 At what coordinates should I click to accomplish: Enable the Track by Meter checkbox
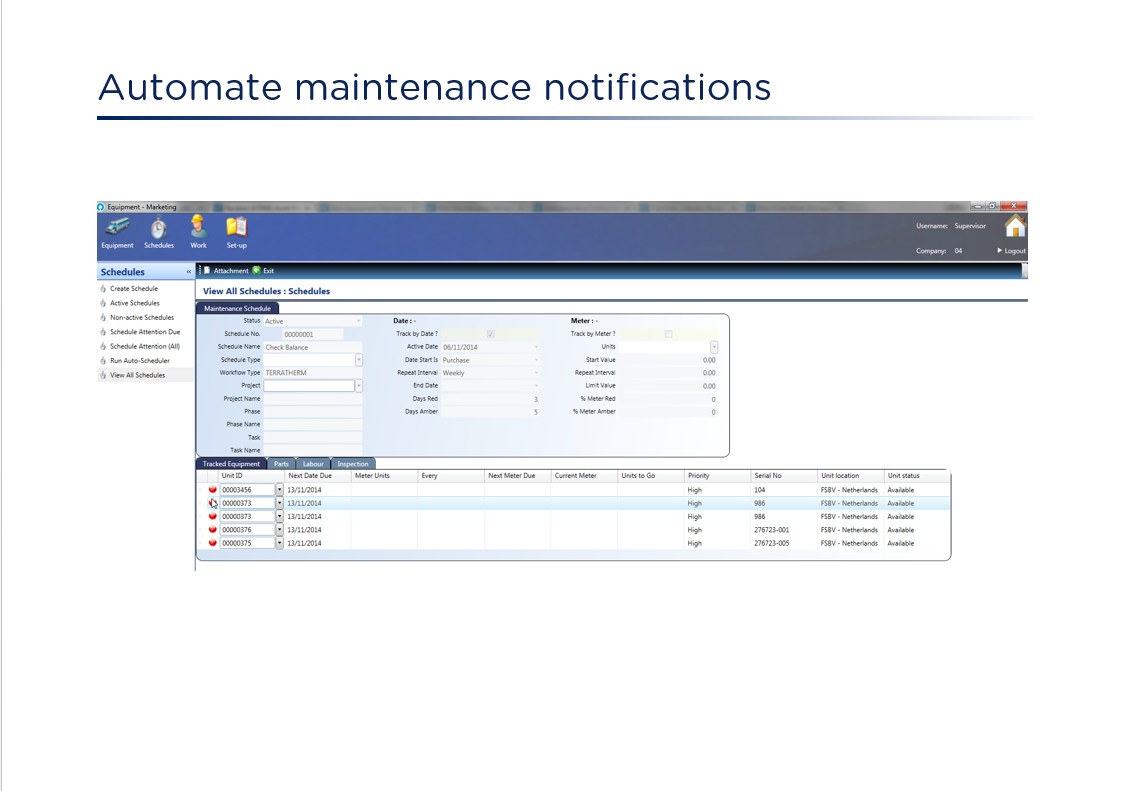[668, 334]
